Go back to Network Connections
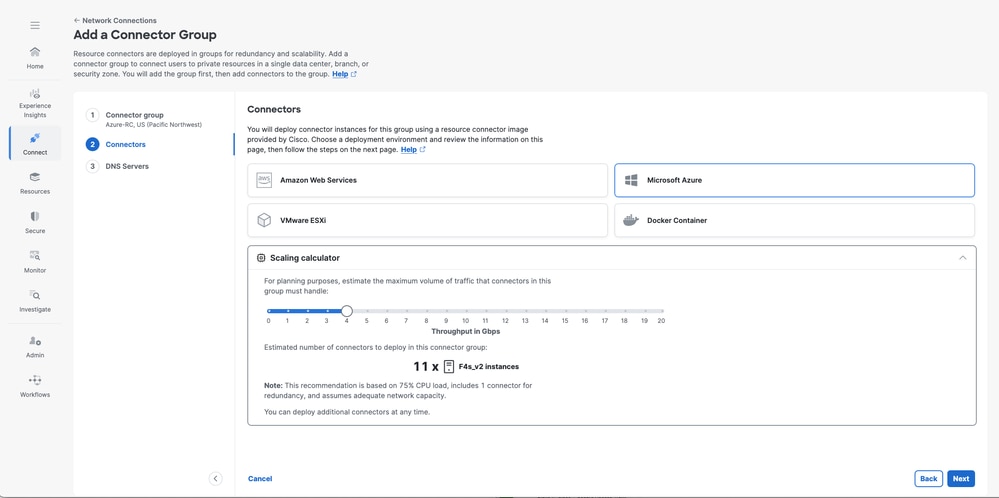The width and height of the screenshot is (999, 498). click(115, 20)
